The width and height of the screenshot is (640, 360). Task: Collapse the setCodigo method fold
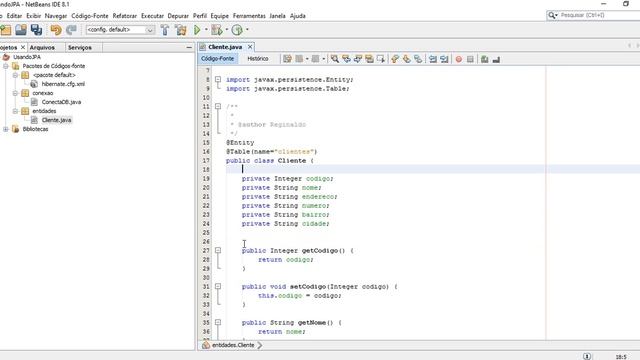[218, 286]
